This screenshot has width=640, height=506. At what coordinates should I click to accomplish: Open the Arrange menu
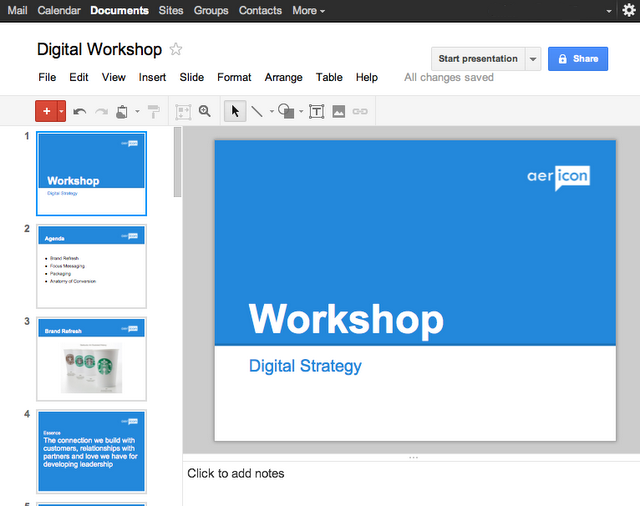284,78
